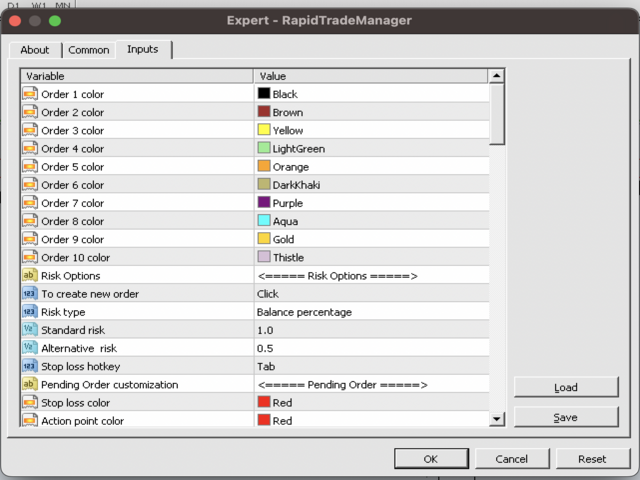Click the Pending Order separator value
Image resolution: width=640 pixels, height=480 pixels.
click(x=371, y=384)
